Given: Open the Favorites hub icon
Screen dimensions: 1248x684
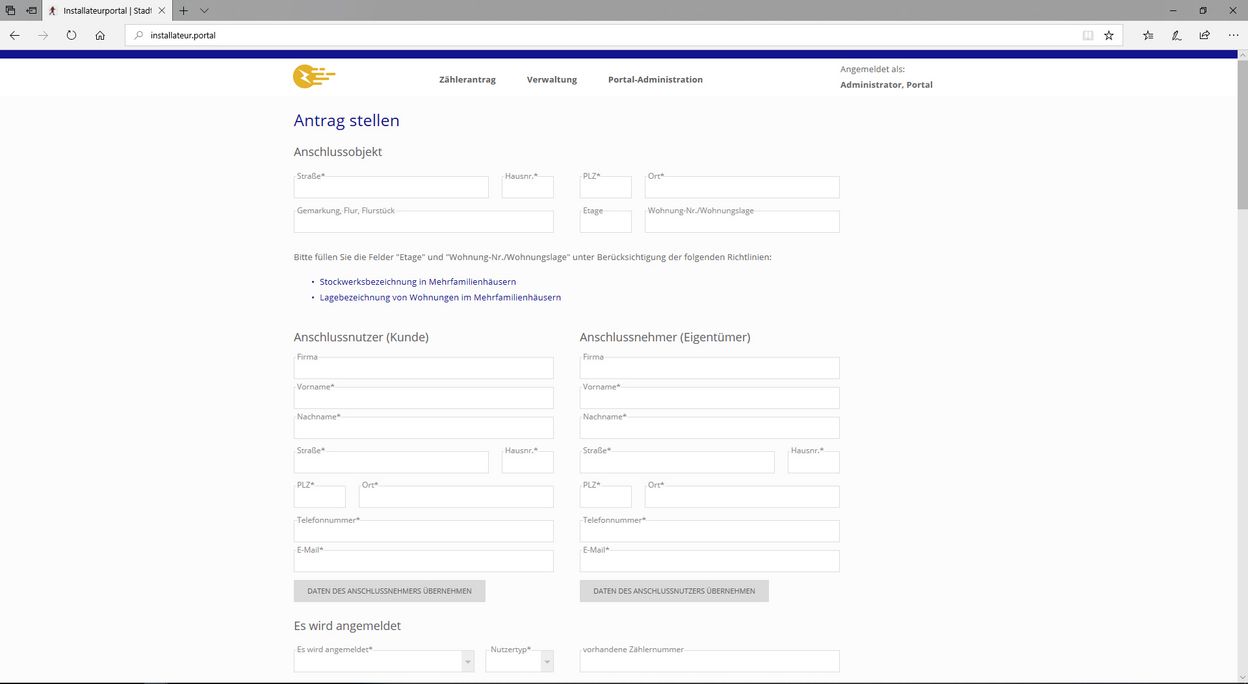Looking at the screenshot, I should (x=1148, y=35).
